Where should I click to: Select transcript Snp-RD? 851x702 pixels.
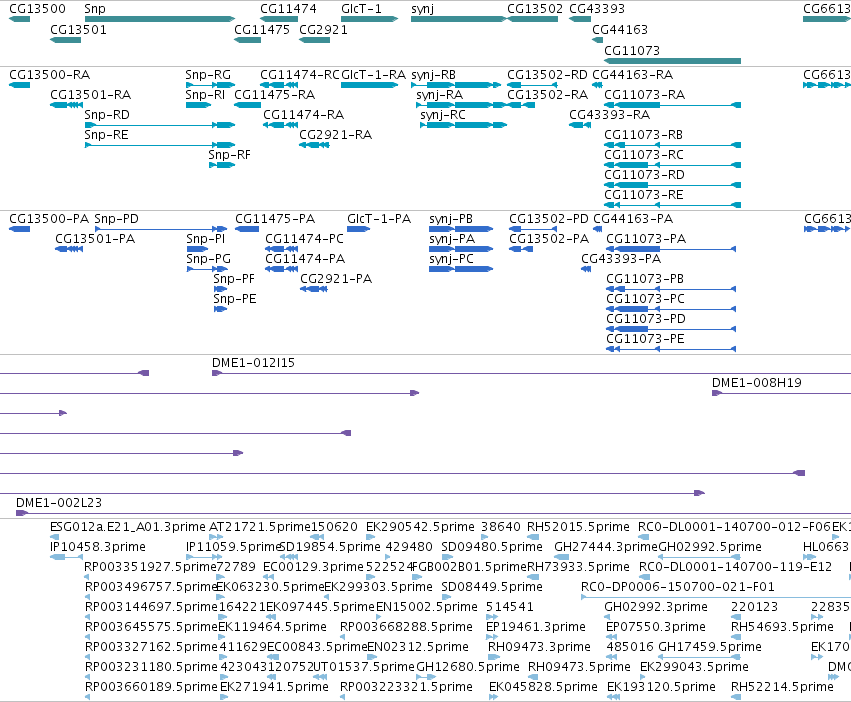107,115
